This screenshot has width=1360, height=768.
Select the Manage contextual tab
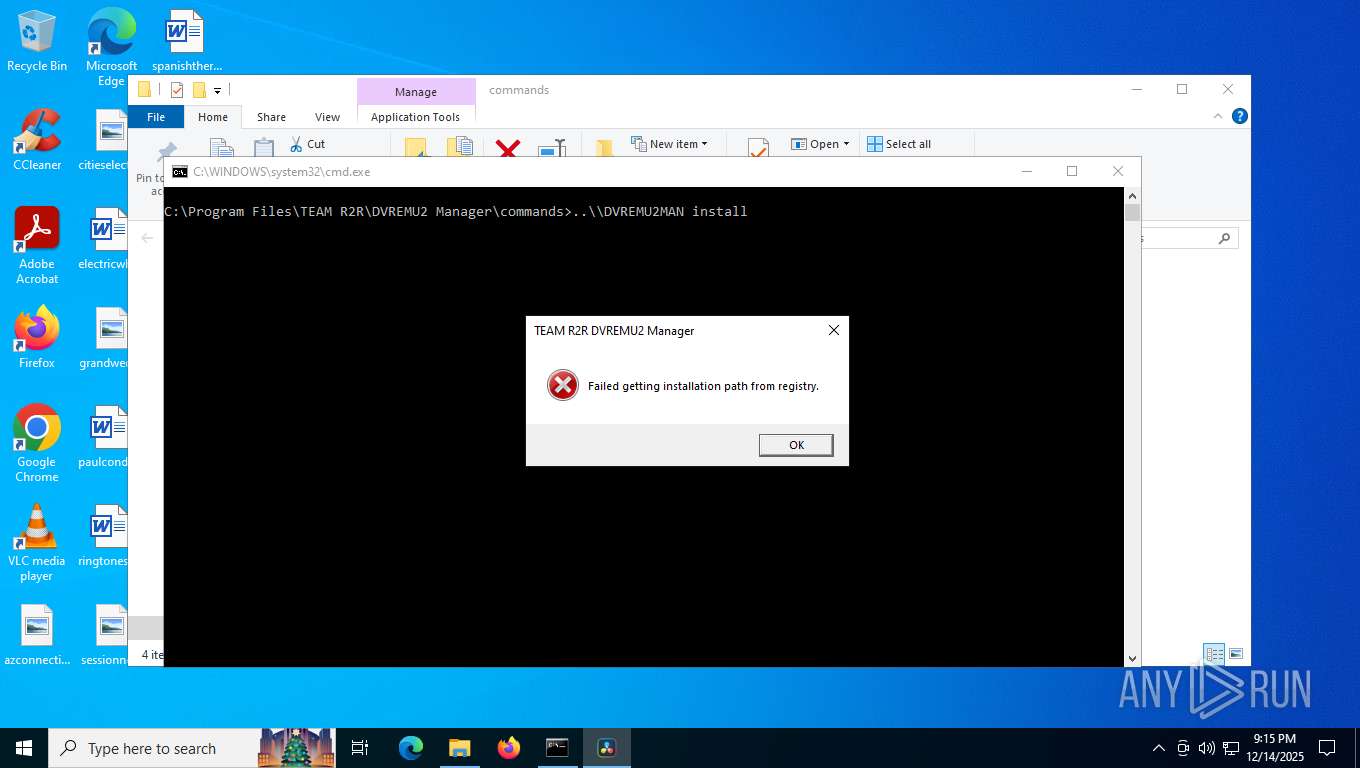click(416, 91)
